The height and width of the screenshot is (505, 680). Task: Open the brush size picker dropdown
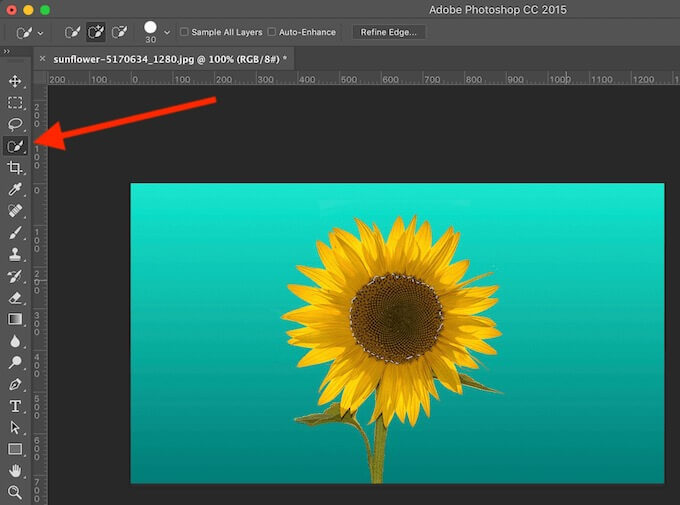pos(167,33)
